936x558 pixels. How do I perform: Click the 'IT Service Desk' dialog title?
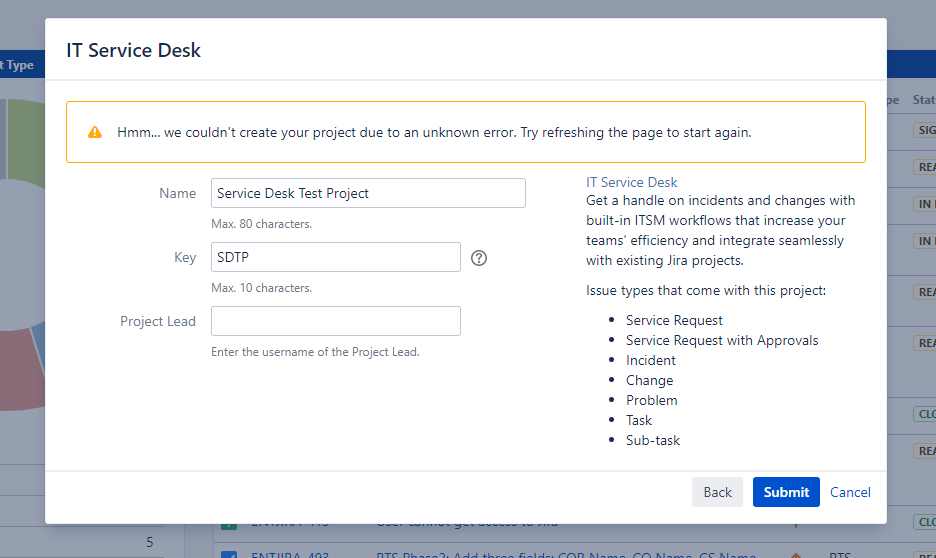pyautogui.click(x=133, y=50)
